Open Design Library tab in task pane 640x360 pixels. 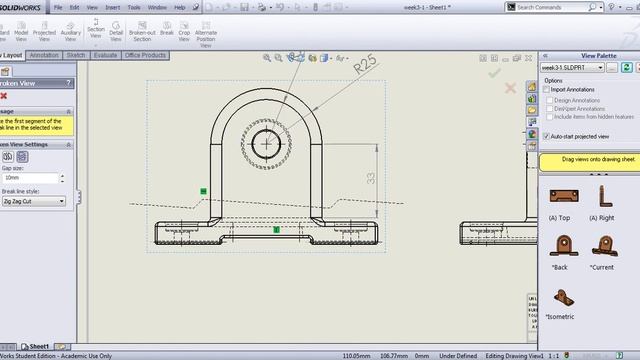pyautogui.click(x=532, y=99)
